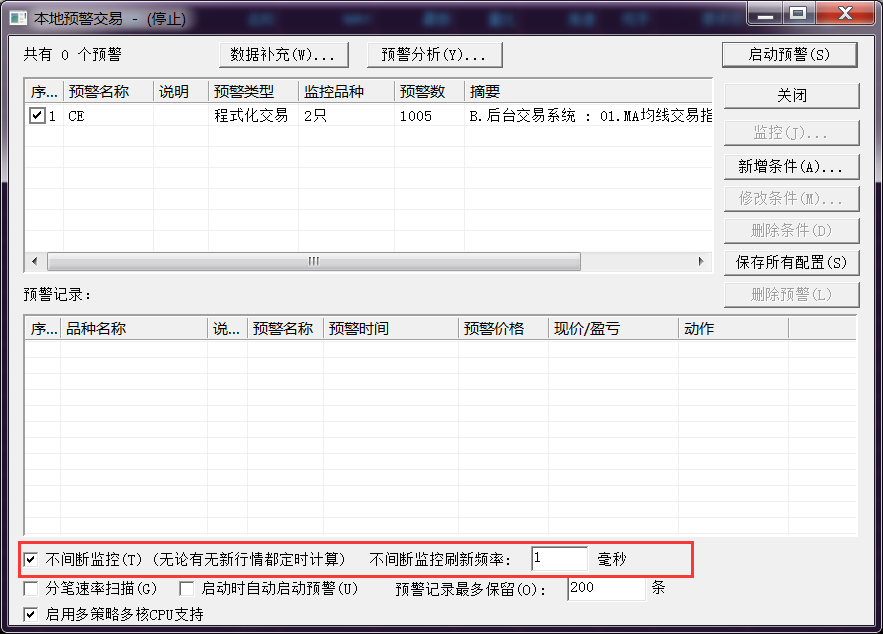Click the horizontal scrollbar right arrow
This screenshot has width=883, height=634.
pyautogui.click(x=701, y=261)
